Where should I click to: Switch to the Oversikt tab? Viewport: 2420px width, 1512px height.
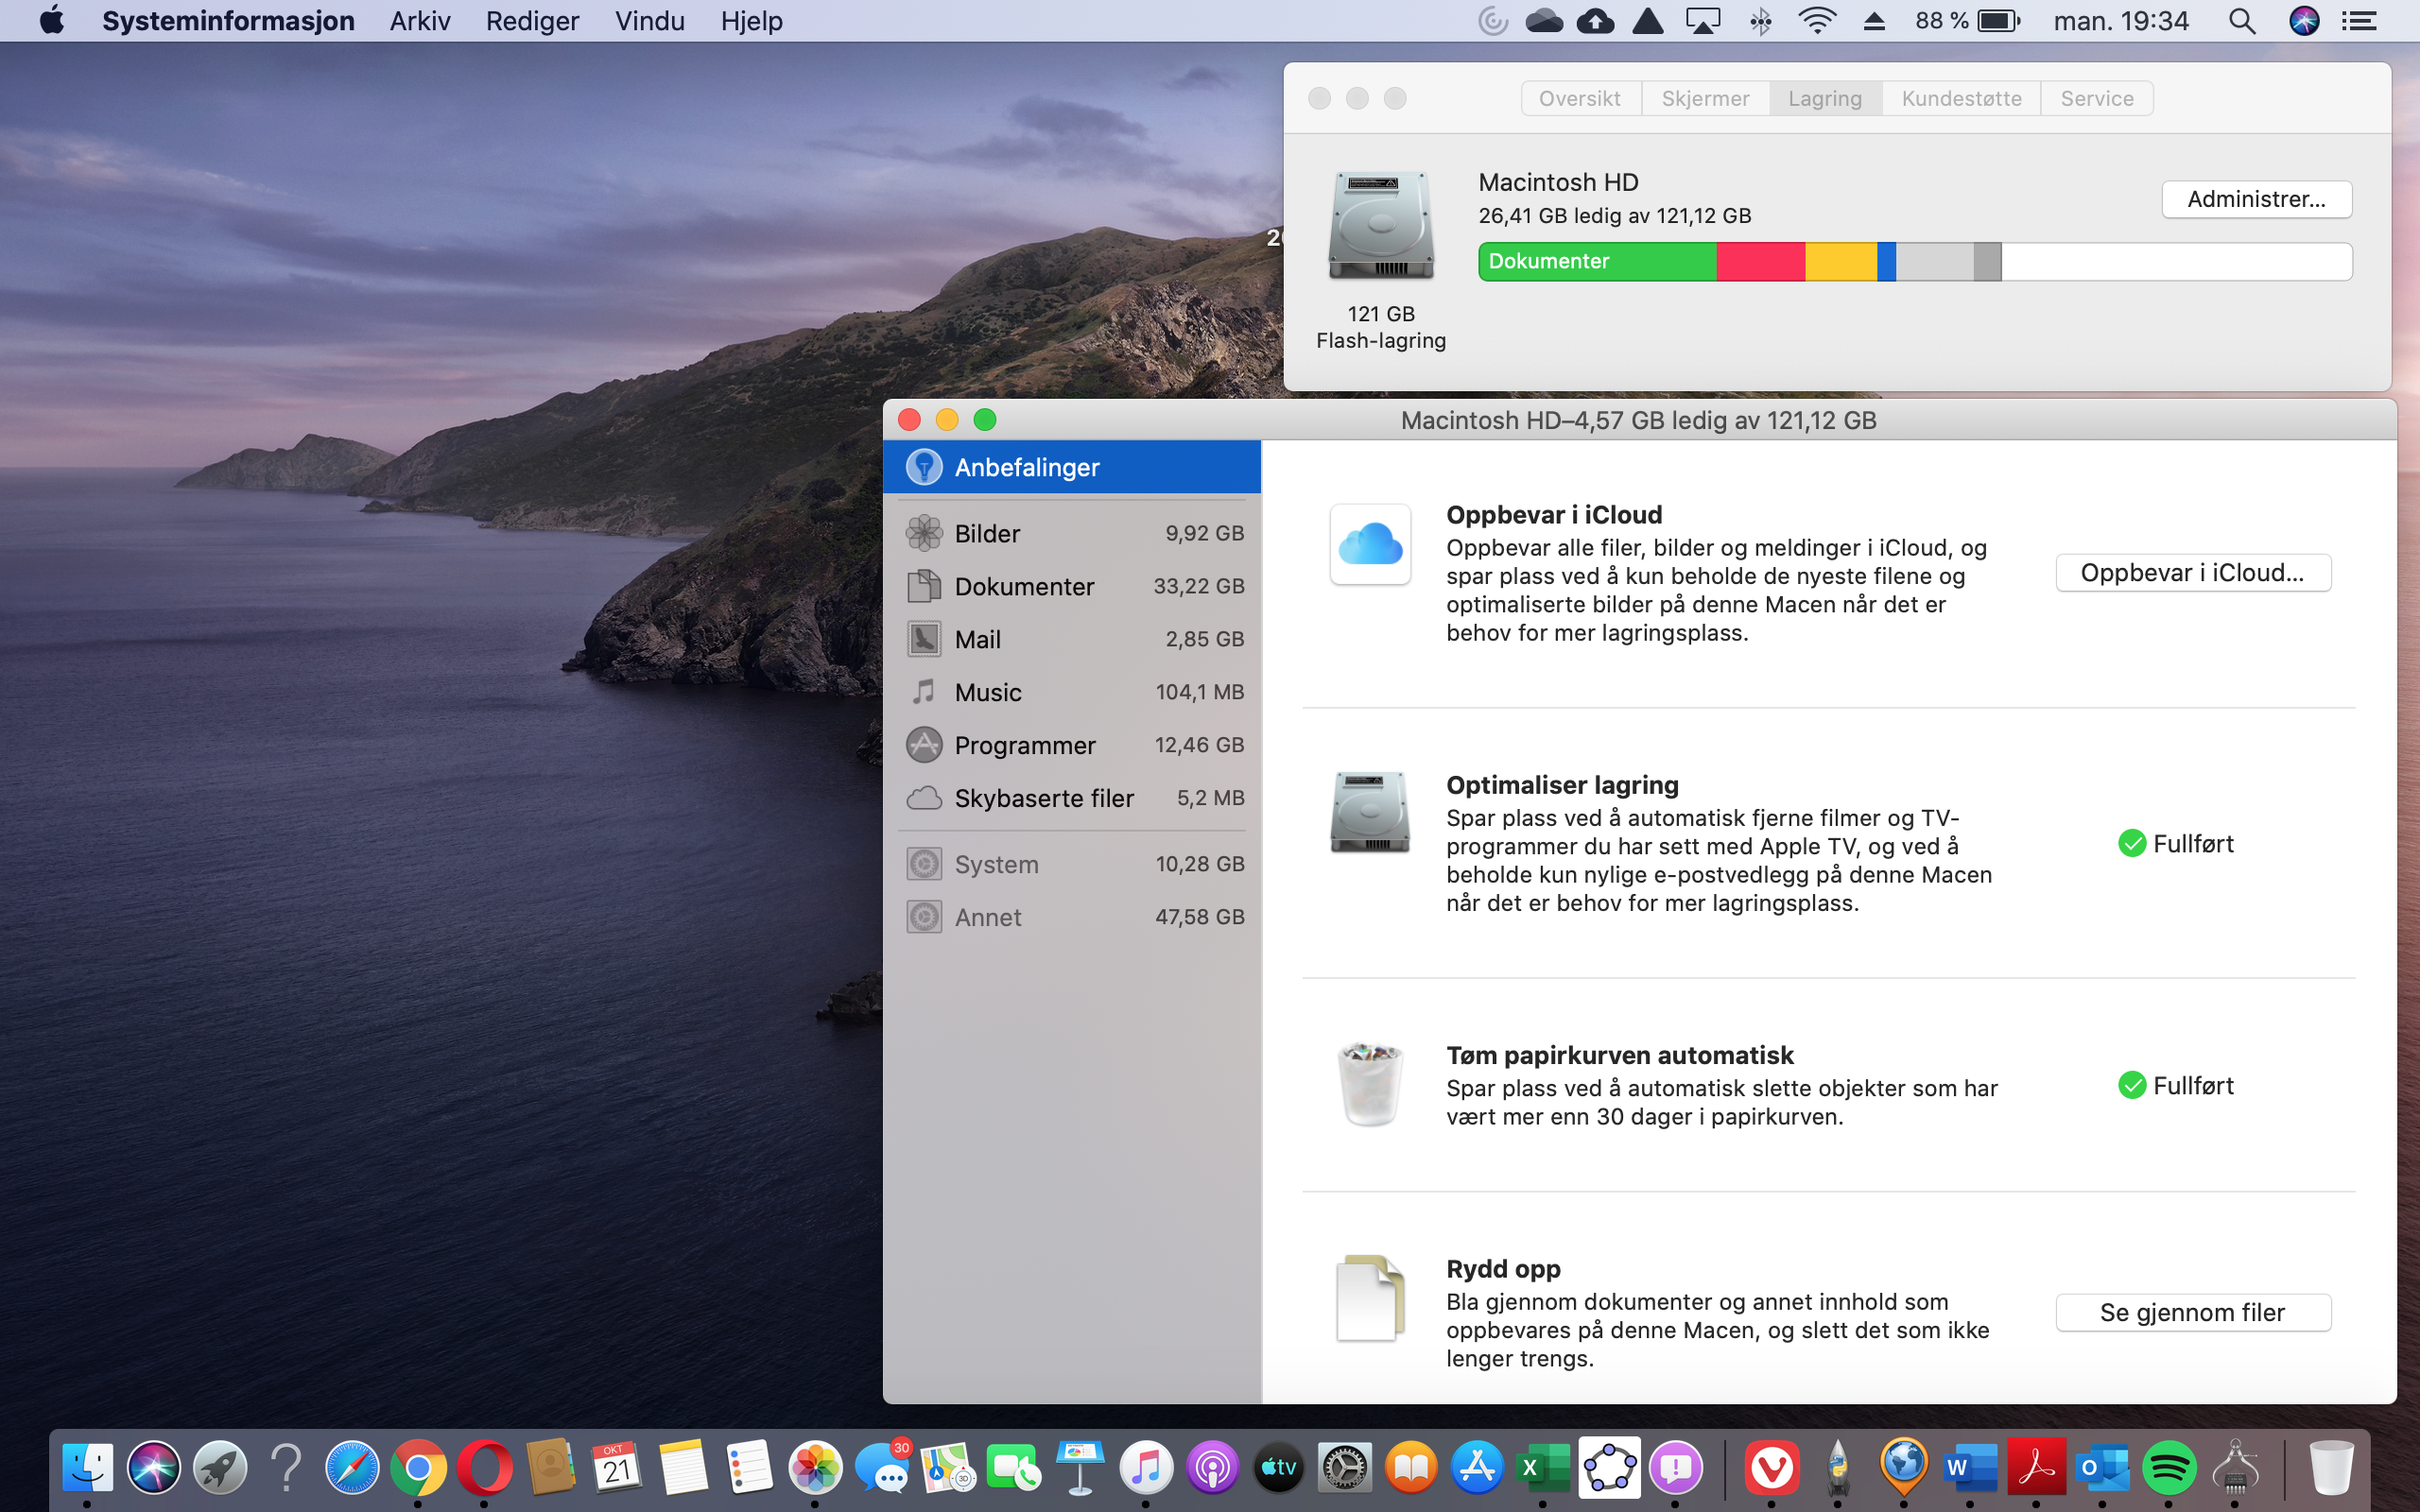coord(1580,98)
